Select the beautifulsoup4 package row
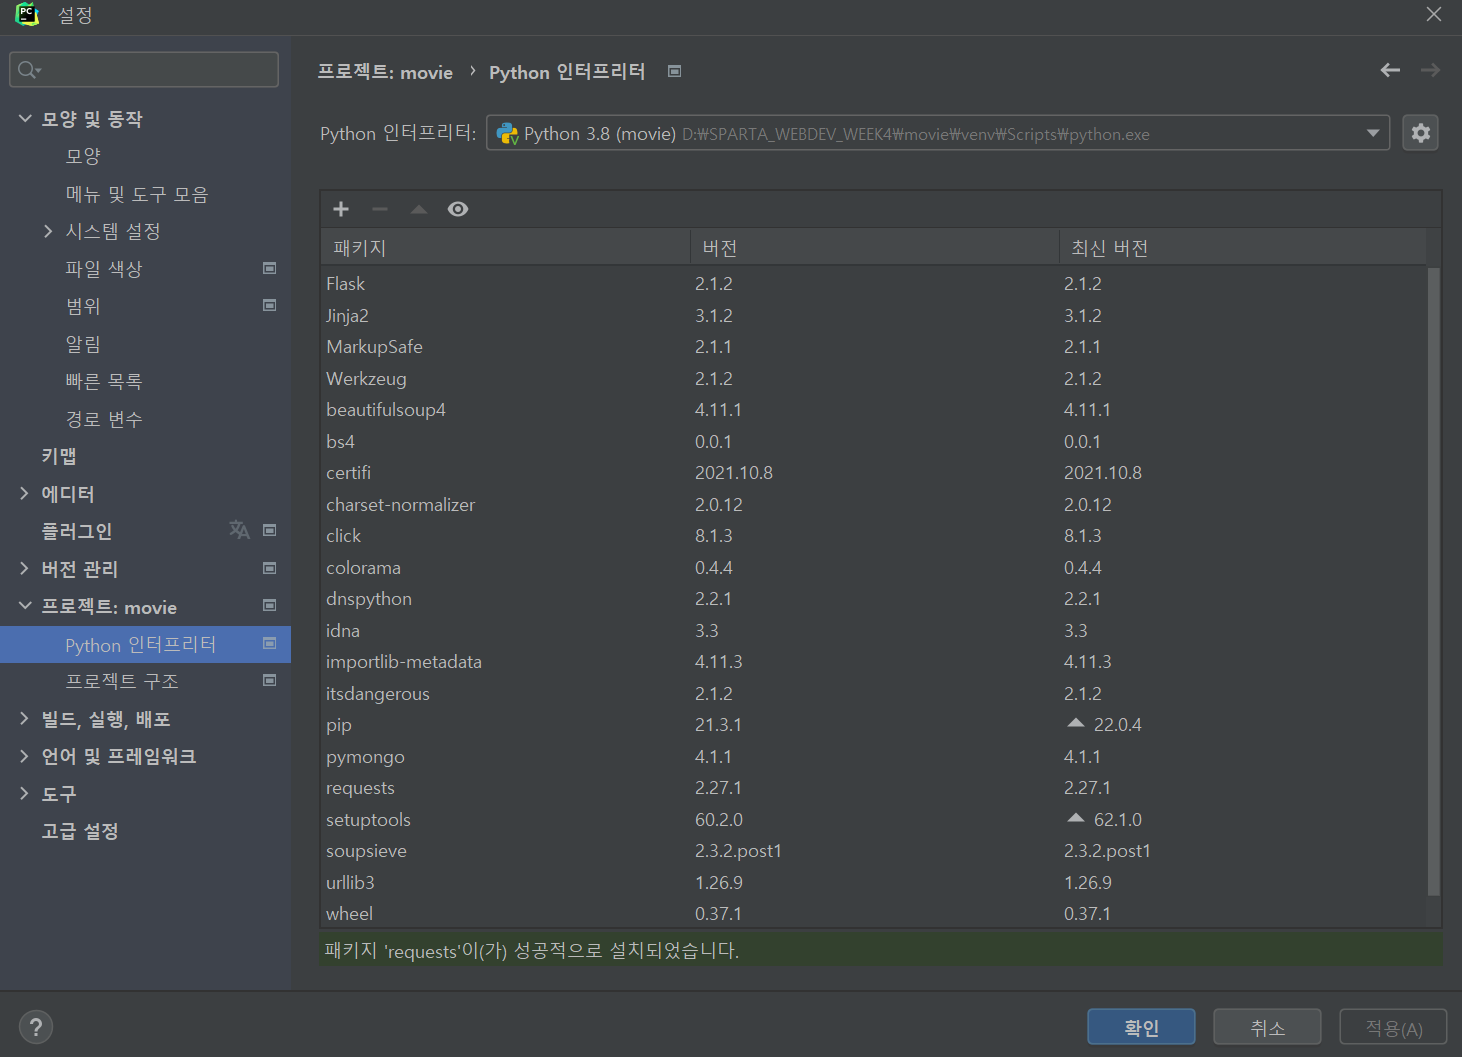Screen dimensions: 1462x1057 click(873, 410)
